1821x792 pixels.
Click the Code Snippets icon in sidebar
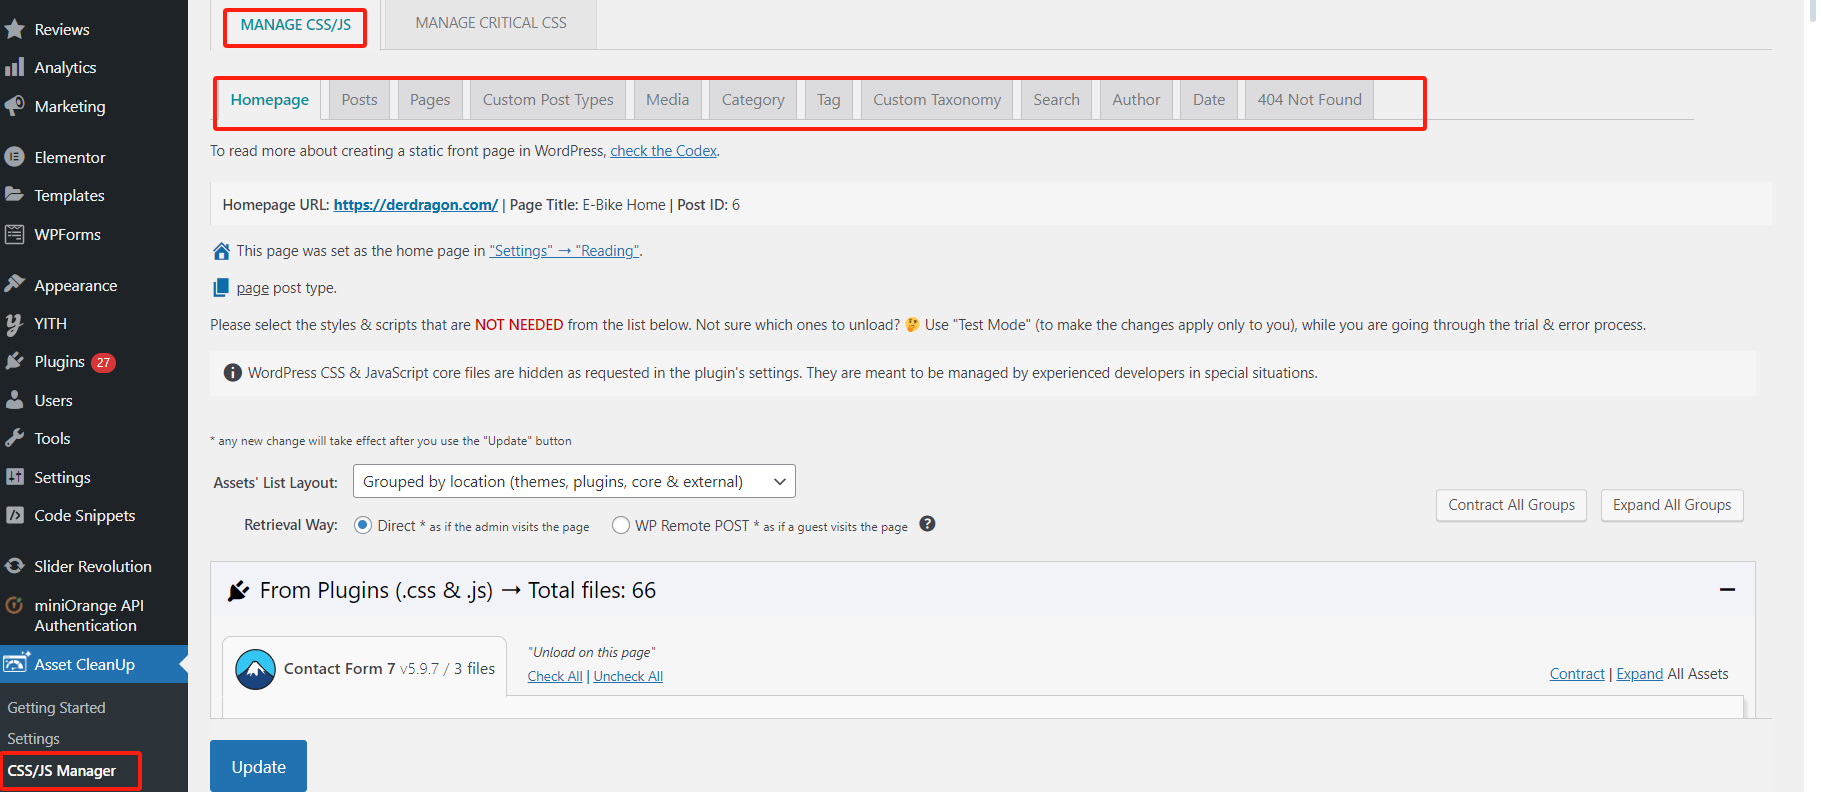click(14, 516)
